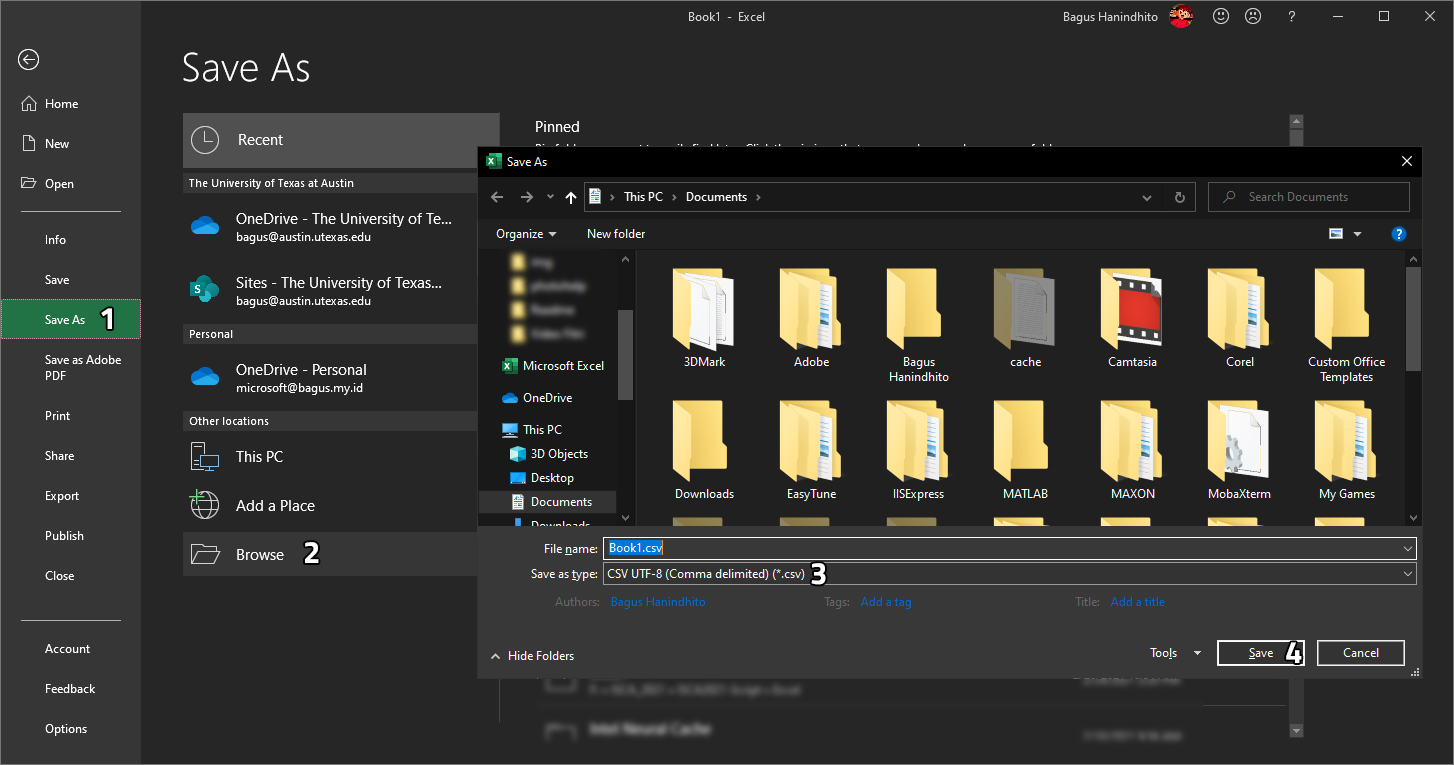Select the Recent locations entry
Image resolution: width=1454 pixels, height=765 pixels.
[341, 140]
